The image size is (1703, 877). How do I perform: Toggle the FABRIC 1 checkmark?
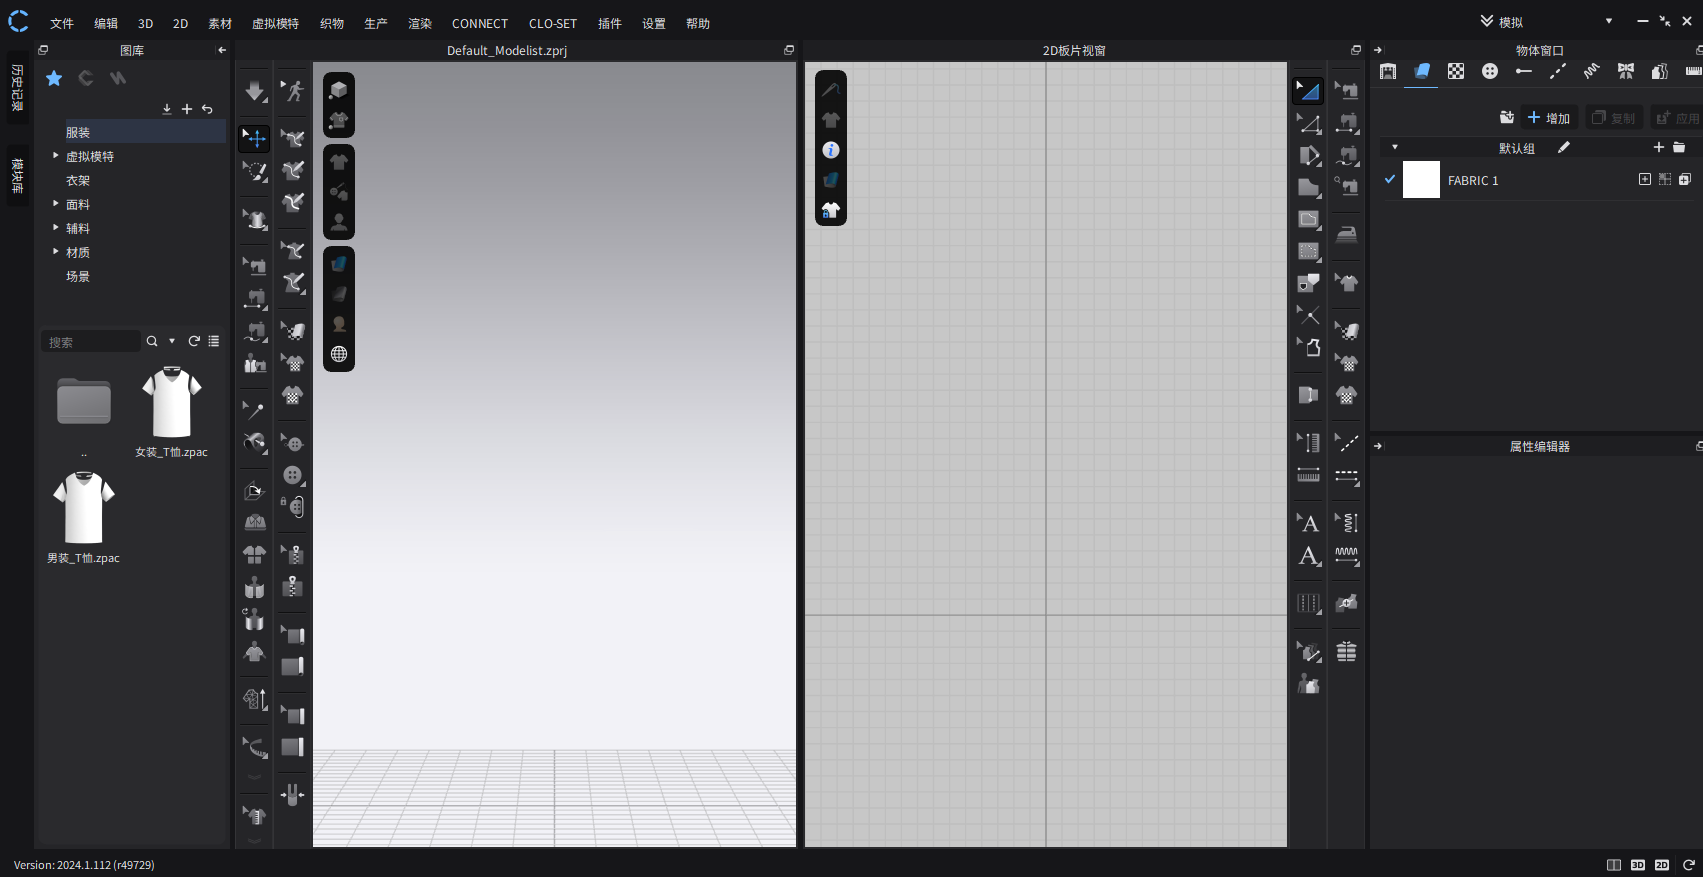pyautogui.click(x=1389, y=180)
